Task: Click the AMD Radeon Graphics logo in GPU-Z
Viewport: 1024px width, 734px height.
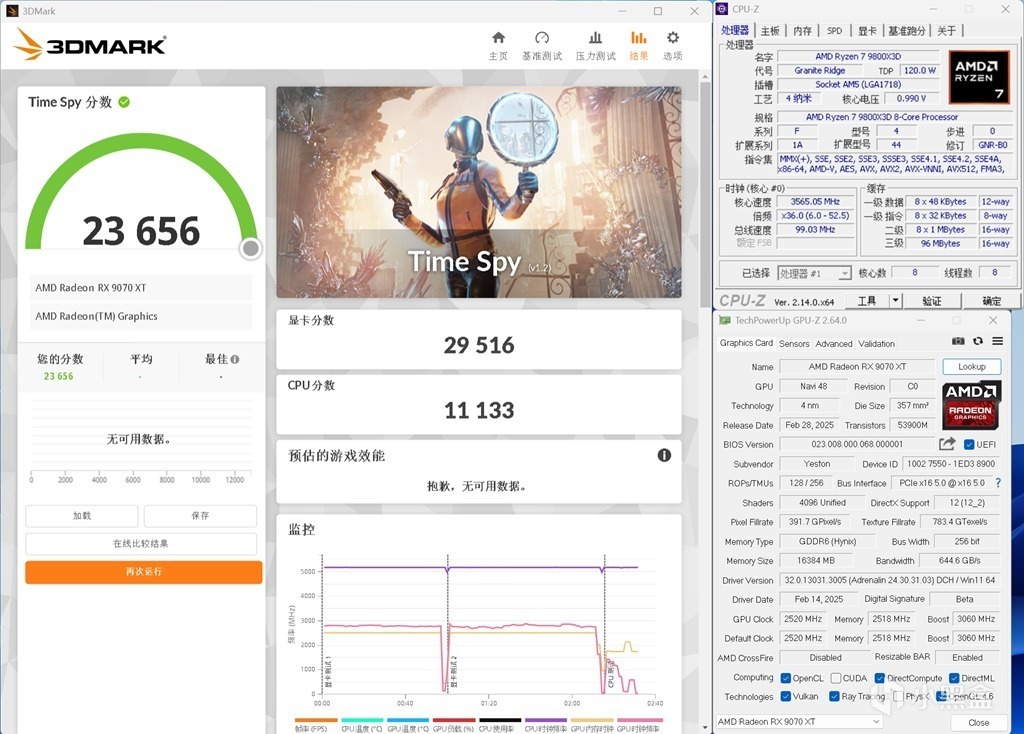Action: (971, 405)
